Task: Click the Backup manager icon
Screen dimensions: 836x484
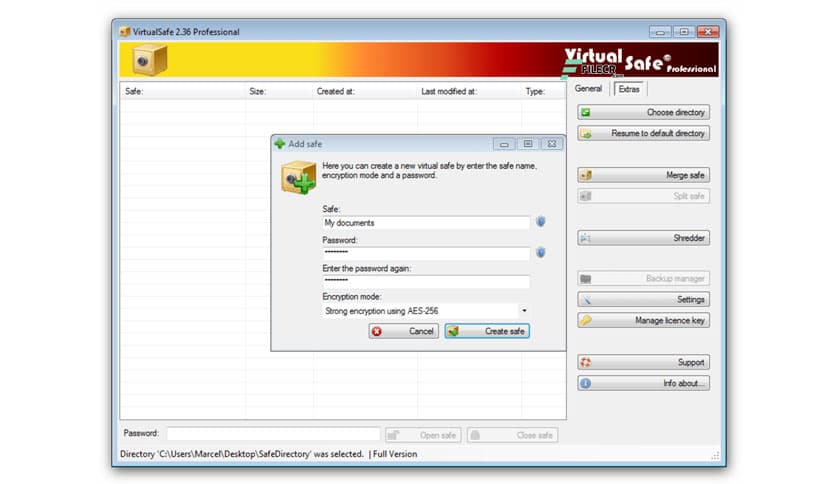Action: click(586, 279)
